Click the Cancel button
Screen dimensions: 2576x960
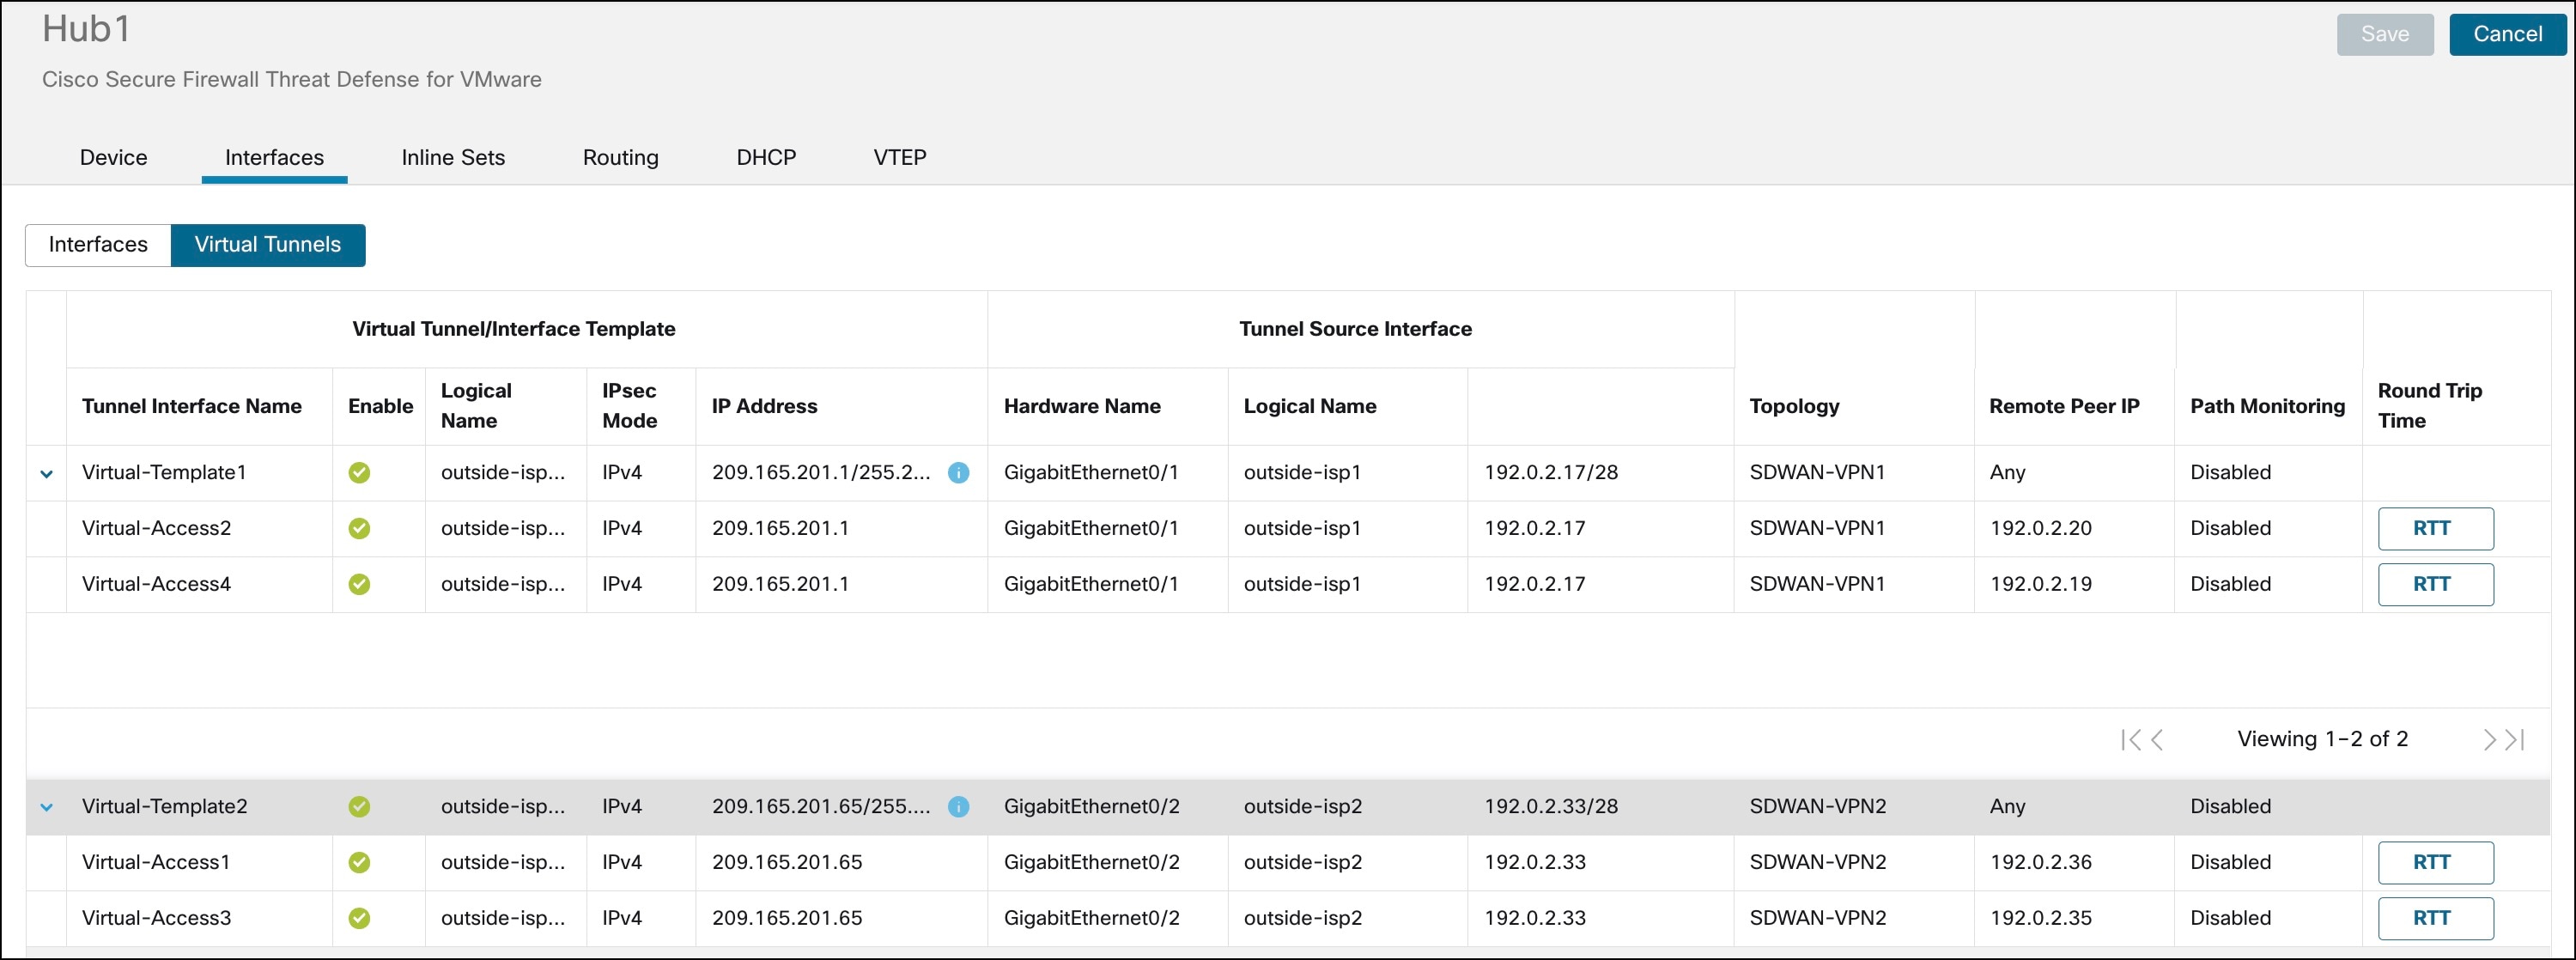tap(2507, 33)
